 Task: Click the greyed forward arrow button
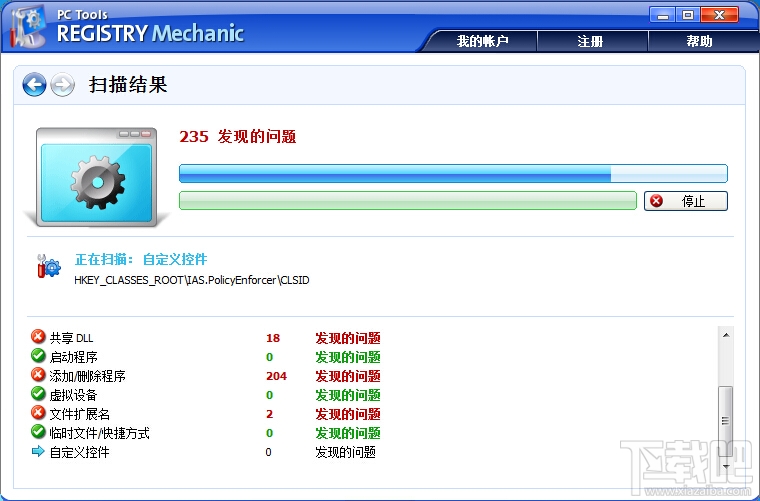63,85
